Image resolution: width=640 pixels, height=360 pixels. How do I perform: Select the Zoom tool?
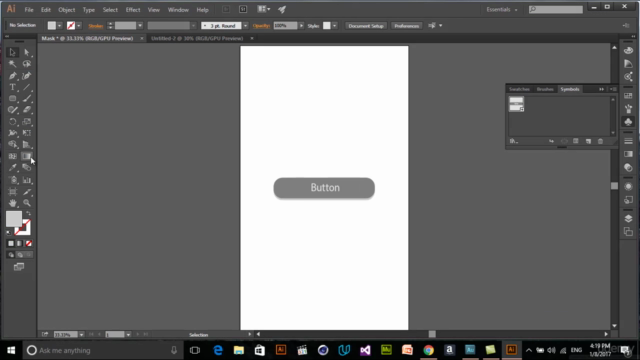click(x=27, y=203)
